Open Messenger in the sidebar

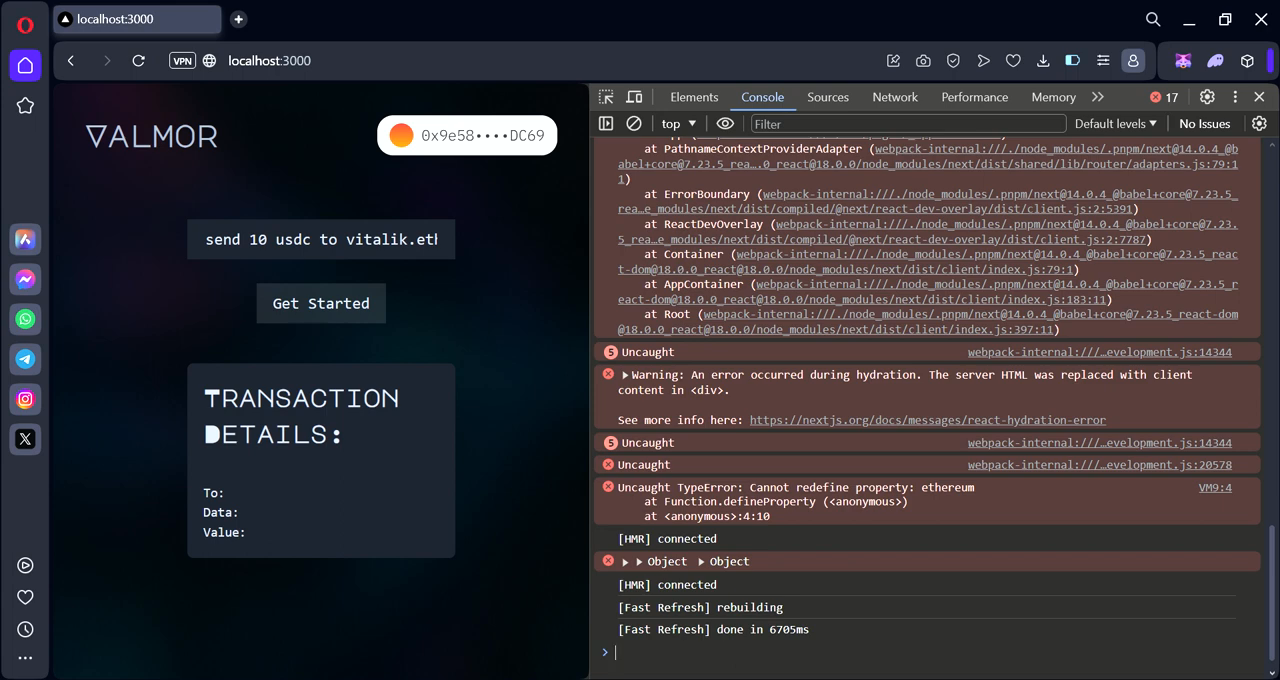pyautogui.click(x=25, y=280)
